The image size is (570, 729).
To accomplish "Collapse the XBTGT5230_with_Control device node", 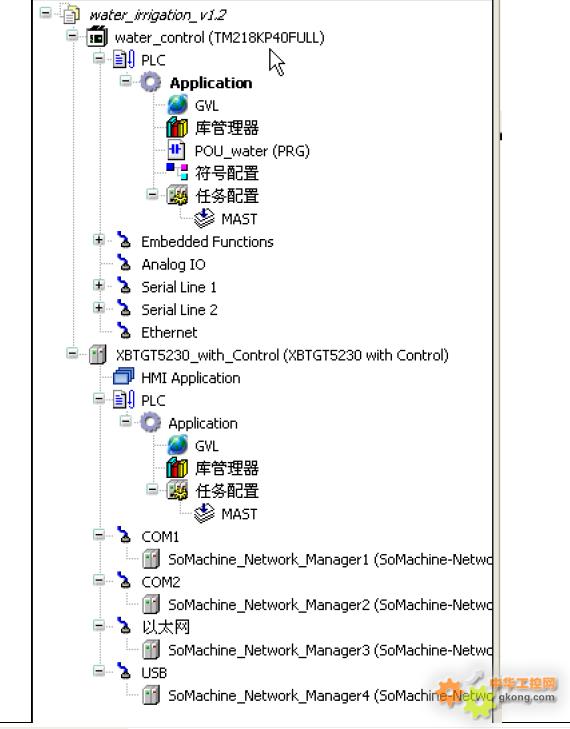I will tap(72, 353).
